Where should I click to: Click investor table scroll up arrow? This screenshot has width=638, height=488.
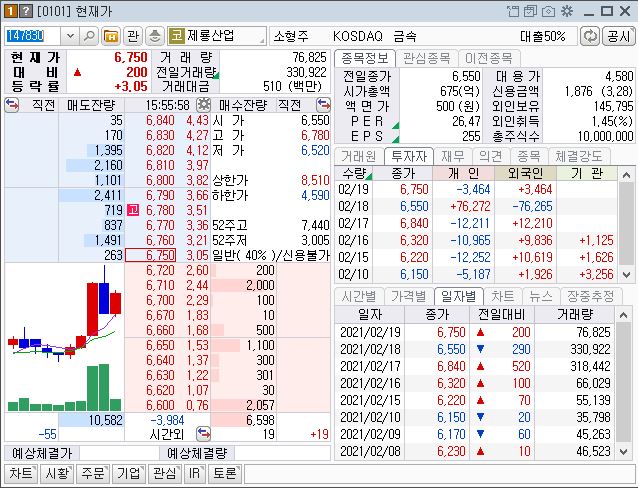627,175
